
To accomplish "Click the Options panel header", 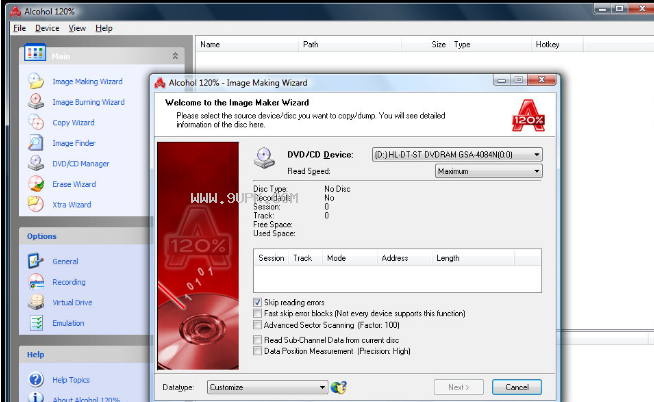I will click(86, 236).
